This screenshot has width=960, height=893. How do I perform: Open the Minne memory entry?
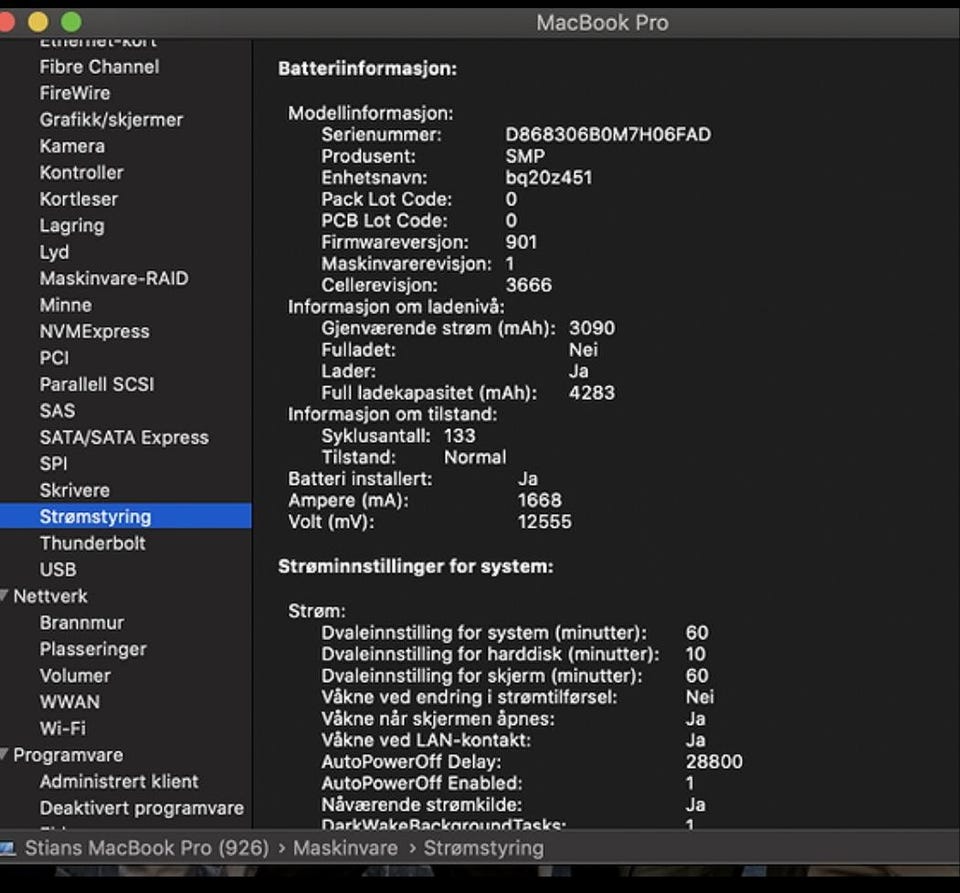(65, 305)
